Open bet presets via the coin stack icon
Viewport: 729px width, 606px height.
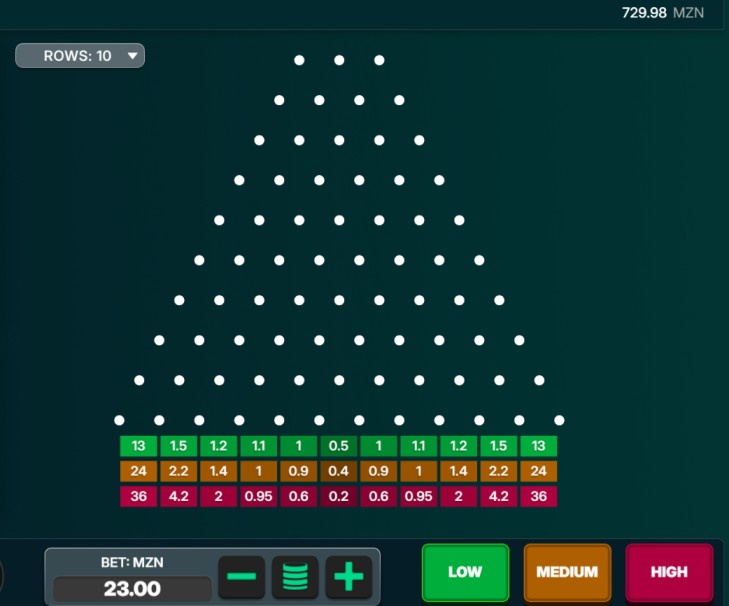pos(295,577)
